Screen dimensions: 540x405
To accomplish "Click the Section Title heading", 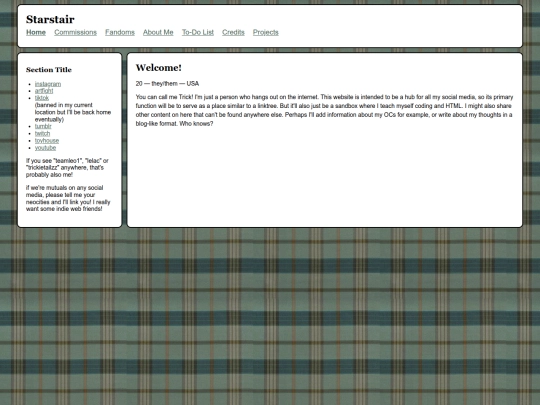I will 49,70.
